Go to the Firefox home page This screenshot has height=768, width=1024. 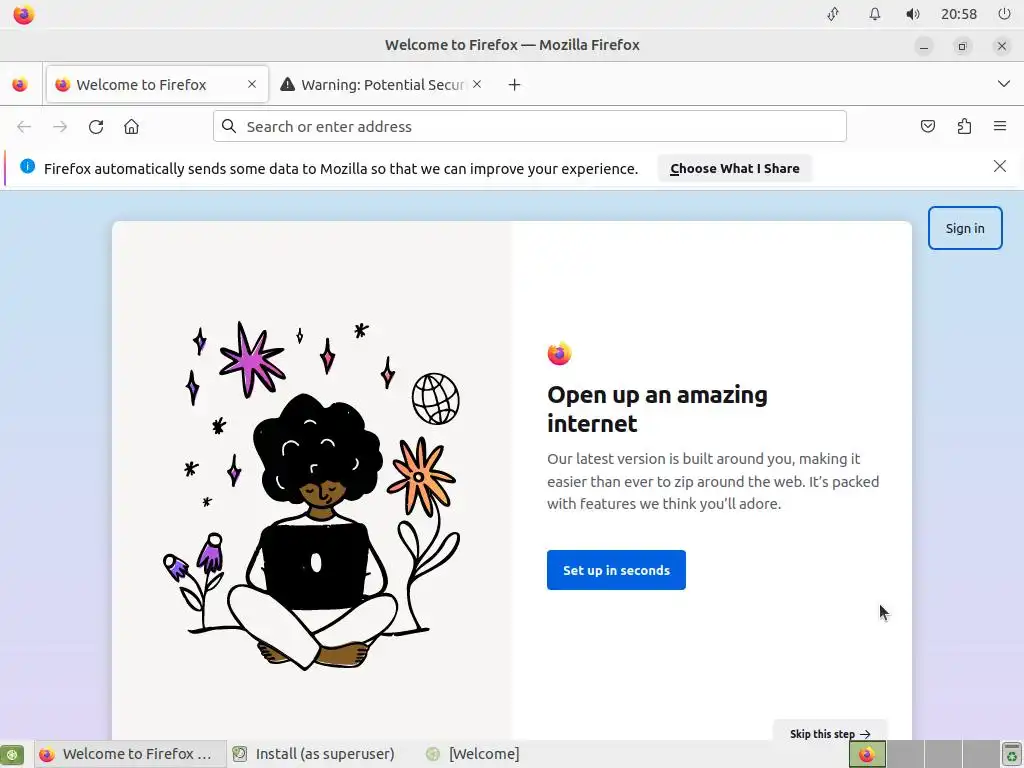tap(131, 127)
